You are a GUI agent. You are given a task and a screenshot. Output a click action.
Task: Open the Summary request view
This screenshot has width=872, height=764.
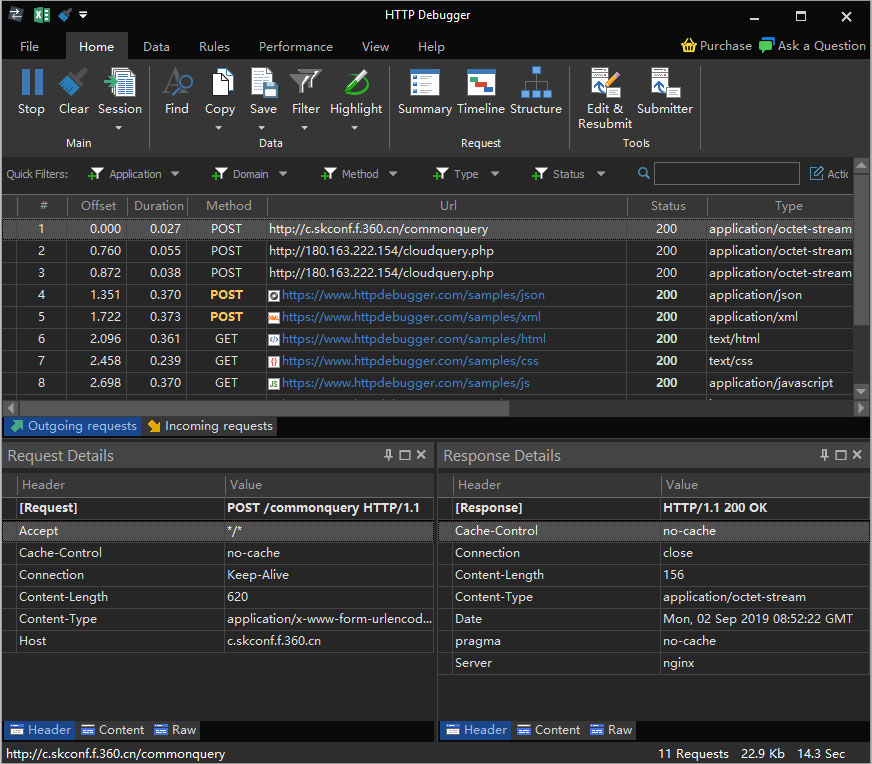point(425,83)
